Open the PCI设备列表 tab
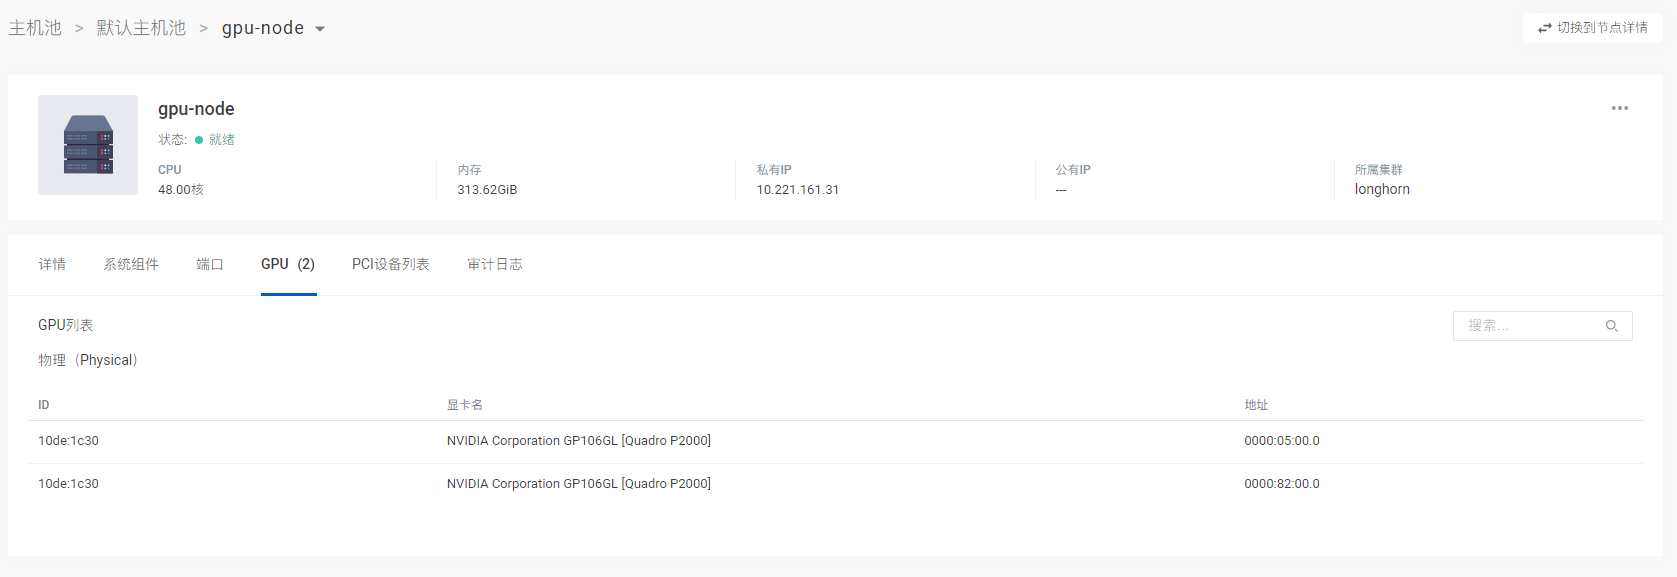Image resolution: width=1677 pixels, height=577 pixels. coord(390,264)
